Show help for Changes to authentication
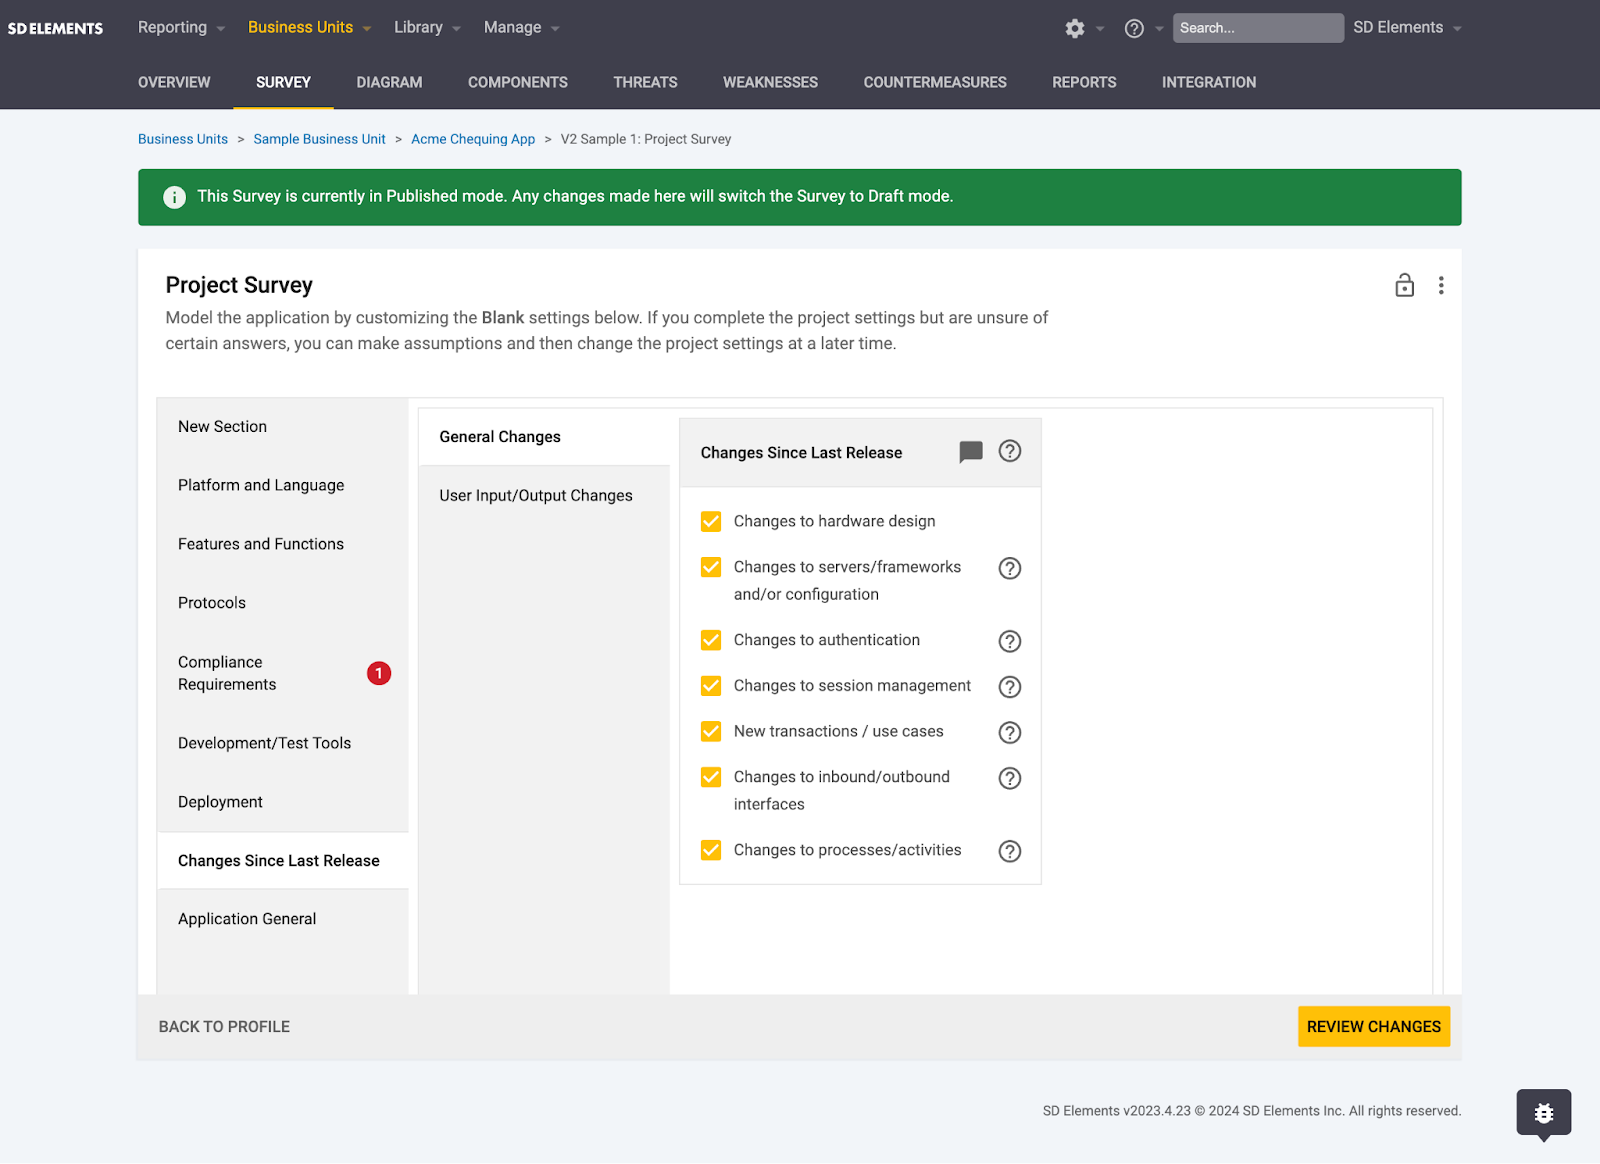The image size is (1600, 1164). (x=1010, y=641)
